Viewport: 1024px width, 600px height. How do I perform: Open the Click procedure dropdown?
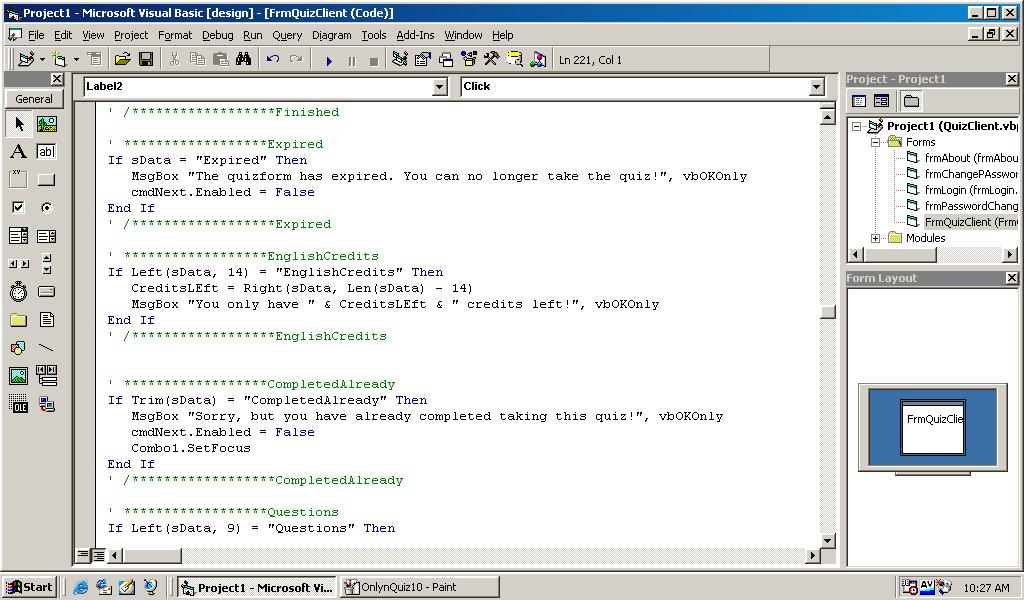(816, 87)
